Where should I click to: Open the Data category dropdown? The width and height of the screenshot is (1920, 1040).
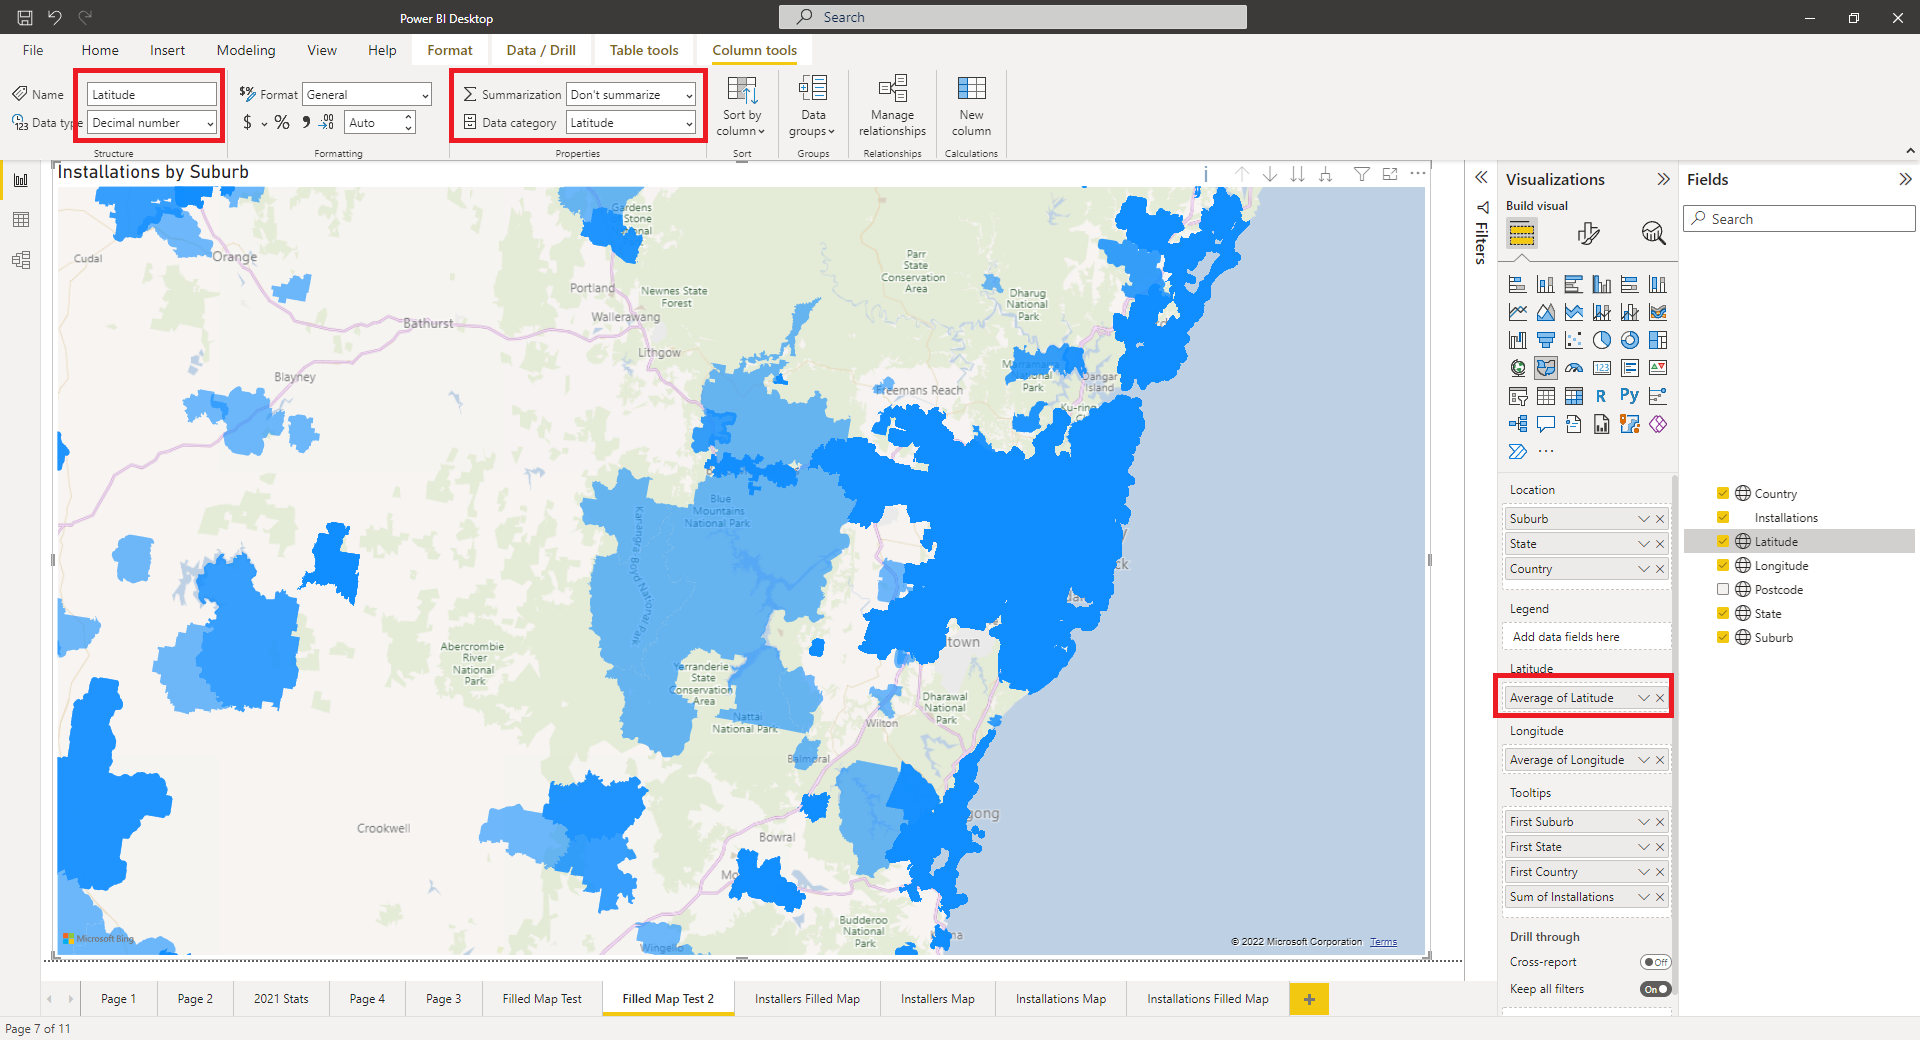pos(631,122)
